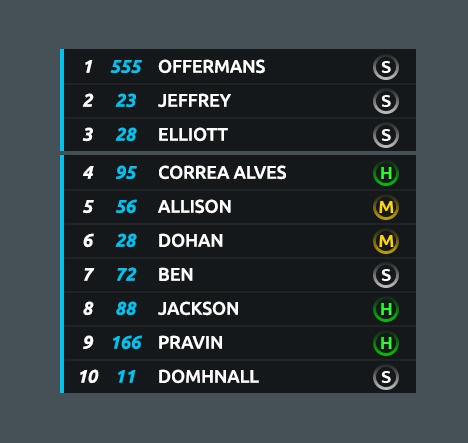The width and height of the screenshot is (468, 443).
Task: Select driver name ALLISON
Action: (x=195, y=207)
